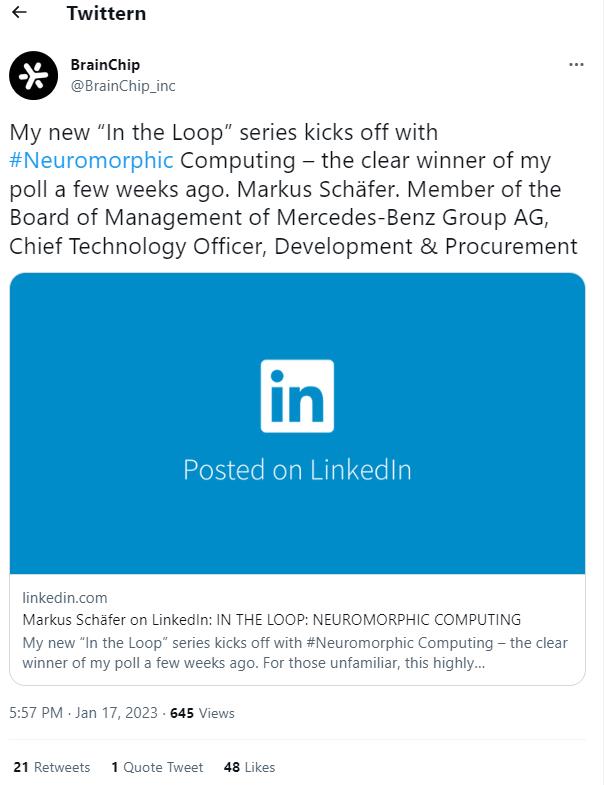Show the 21 Retweets list
The height and width of the screenshot is (785, 605).
point(52,767)
